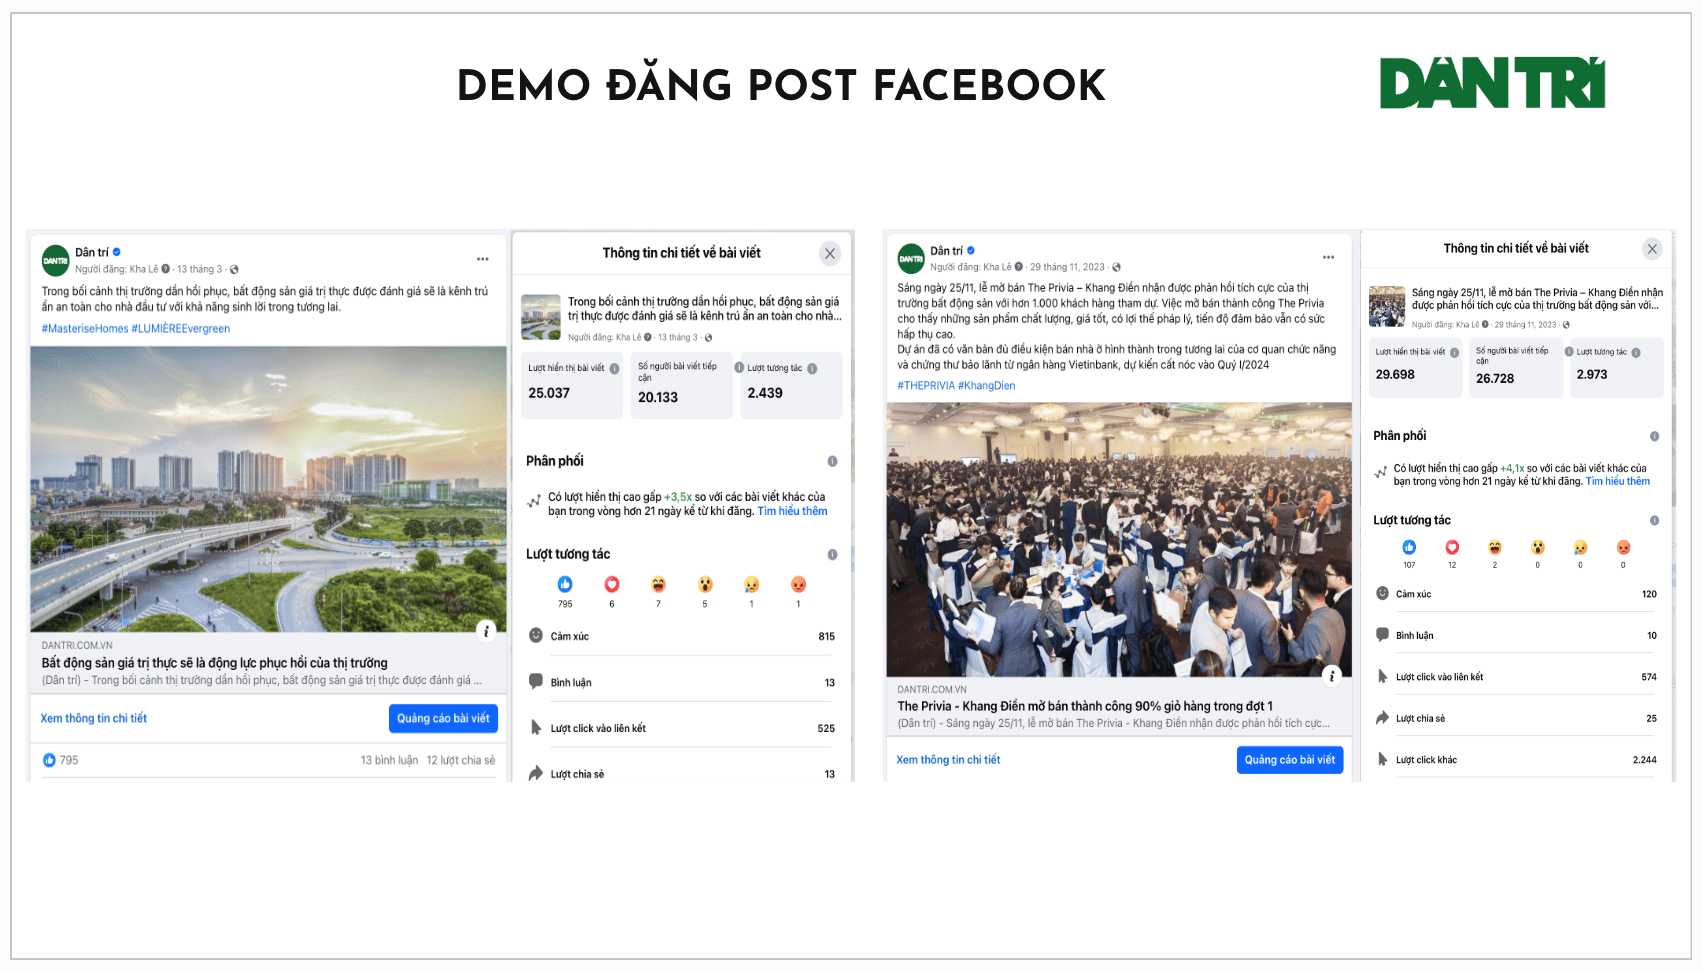Click Tìm hiểu thêm link in second panel

coord(1618,481)
